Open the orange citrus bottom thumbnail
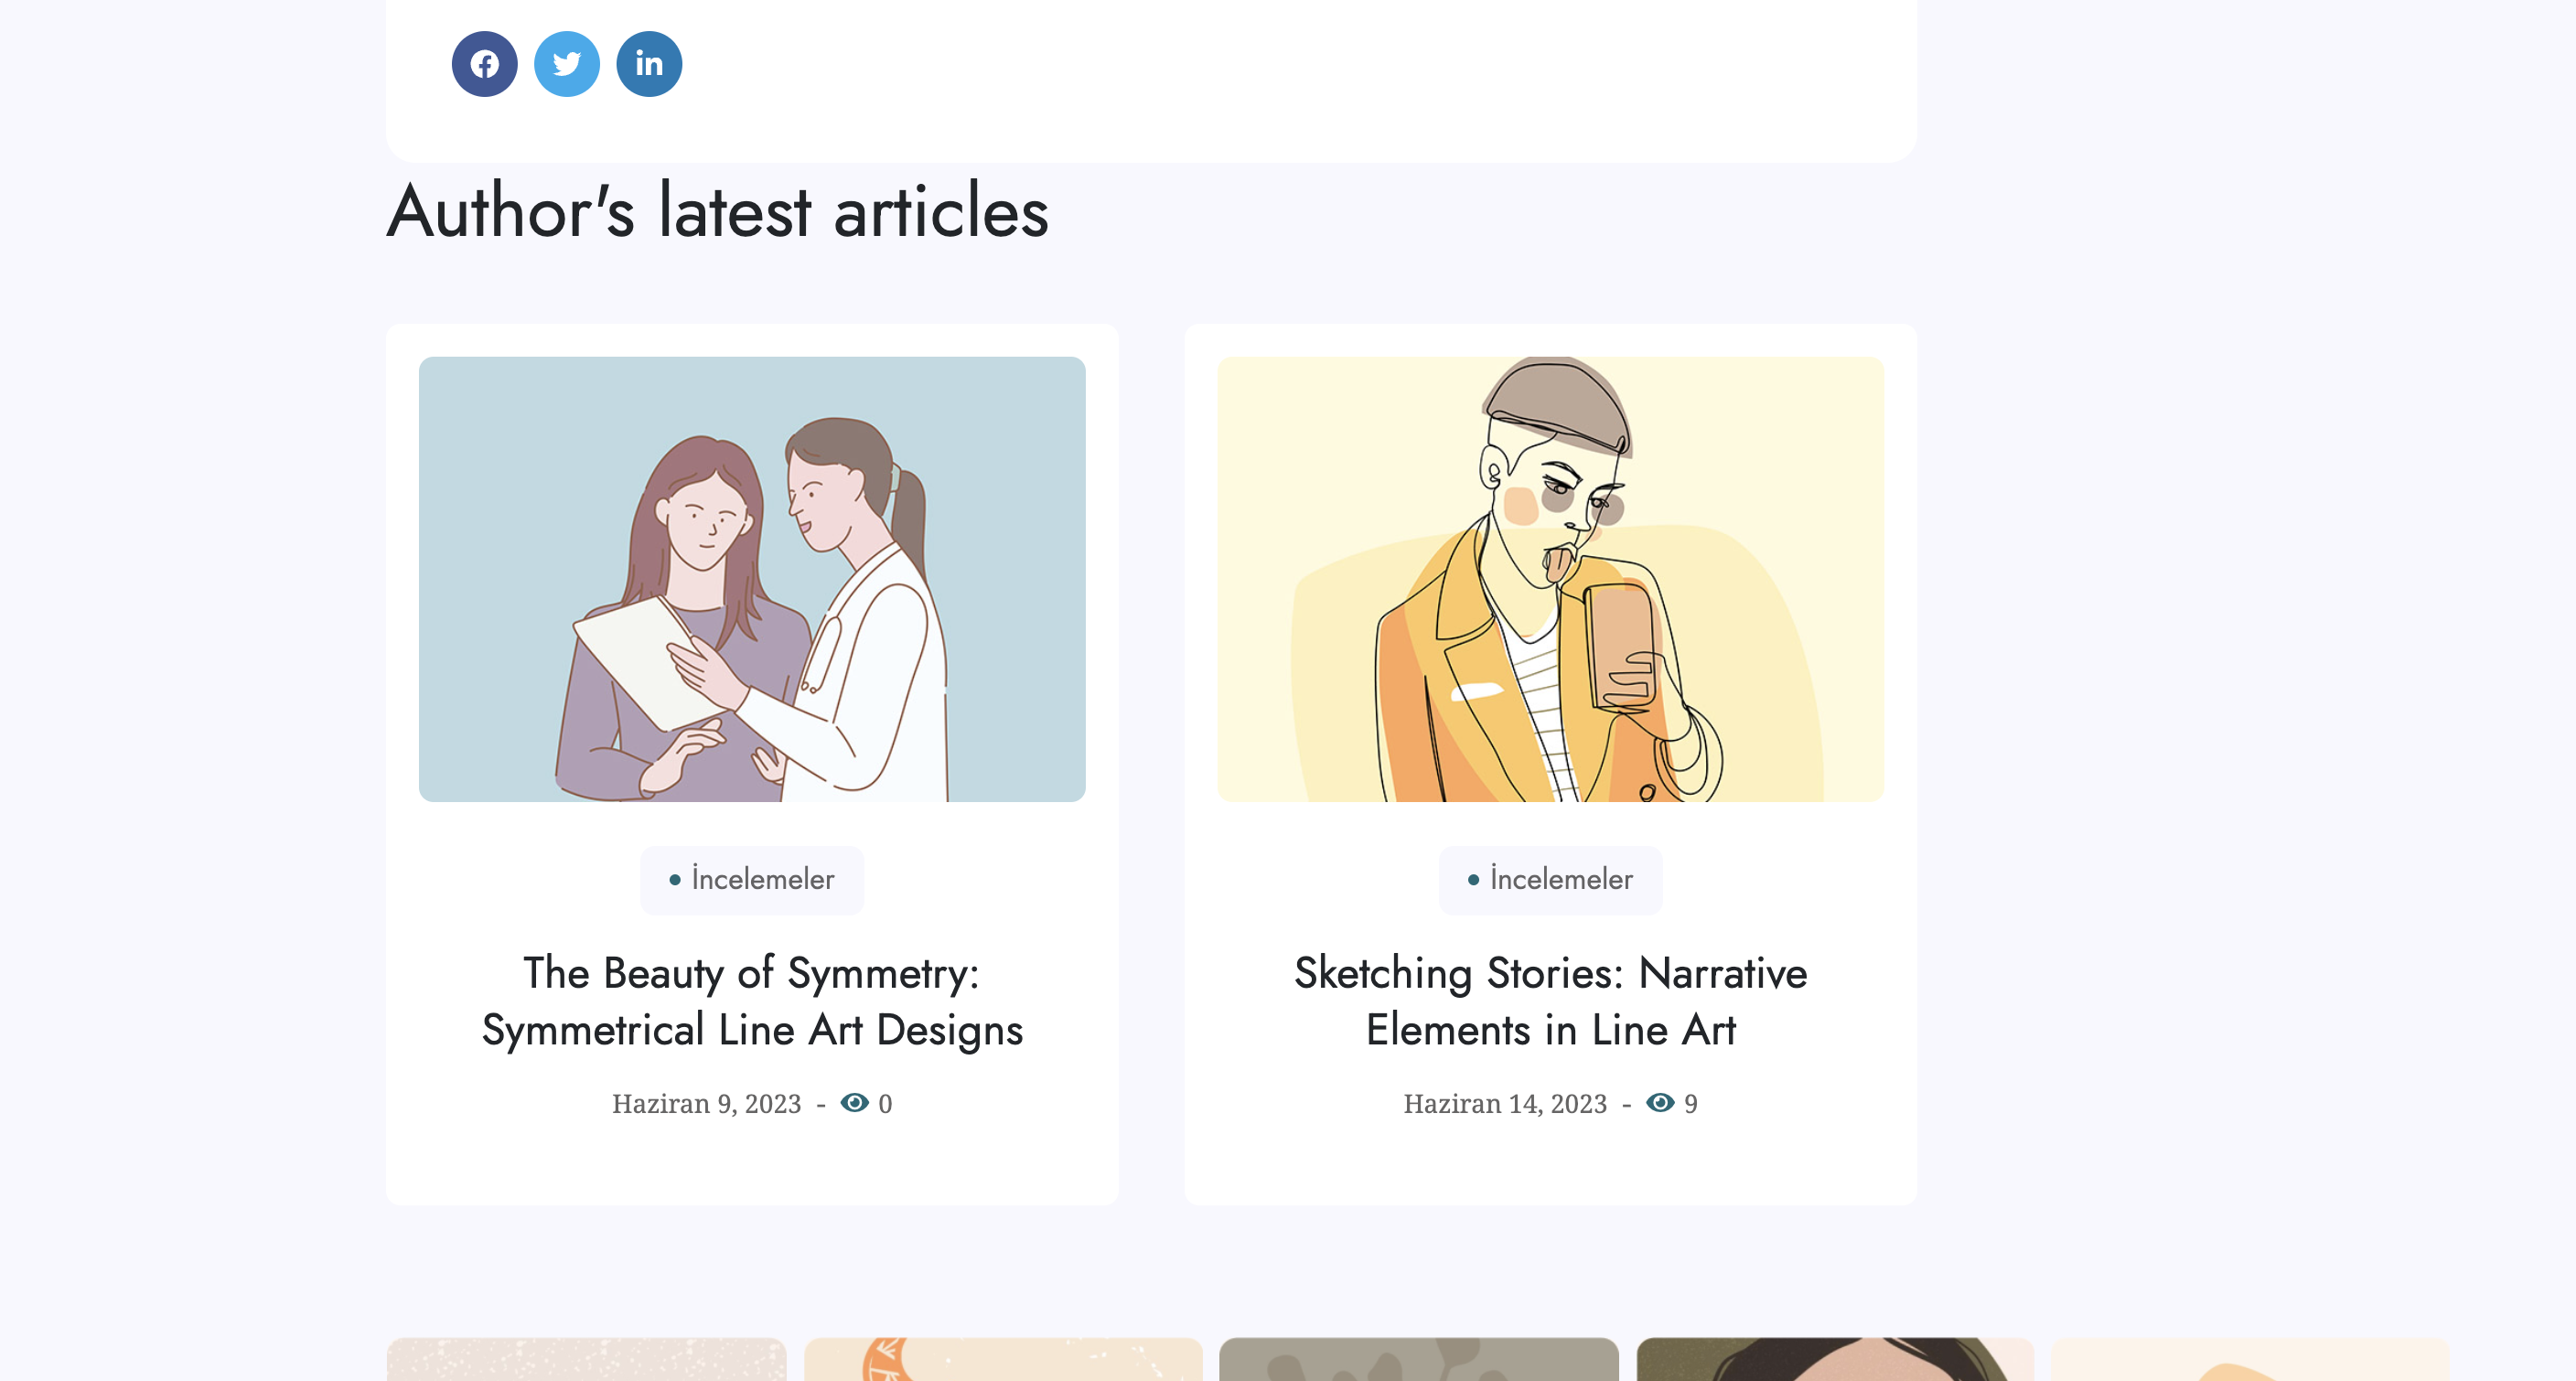This screenshot has height=1381, width=2576. point(1003,1359)
